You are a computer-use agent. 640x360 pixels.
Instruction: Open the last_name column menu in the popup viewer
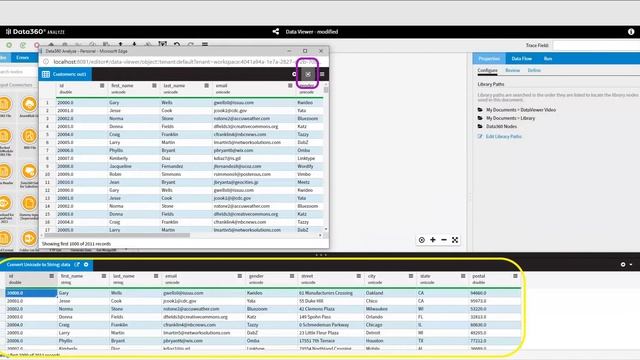pos(207,85)
